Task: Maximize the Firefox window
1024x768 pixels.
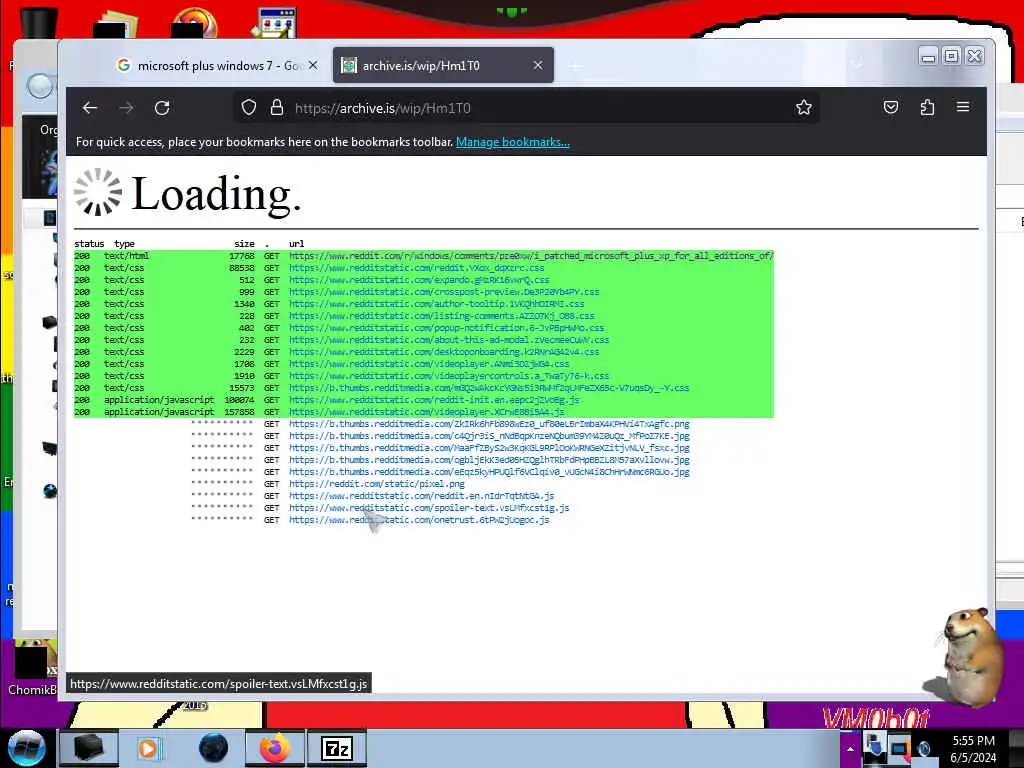Action: (952, 57)
